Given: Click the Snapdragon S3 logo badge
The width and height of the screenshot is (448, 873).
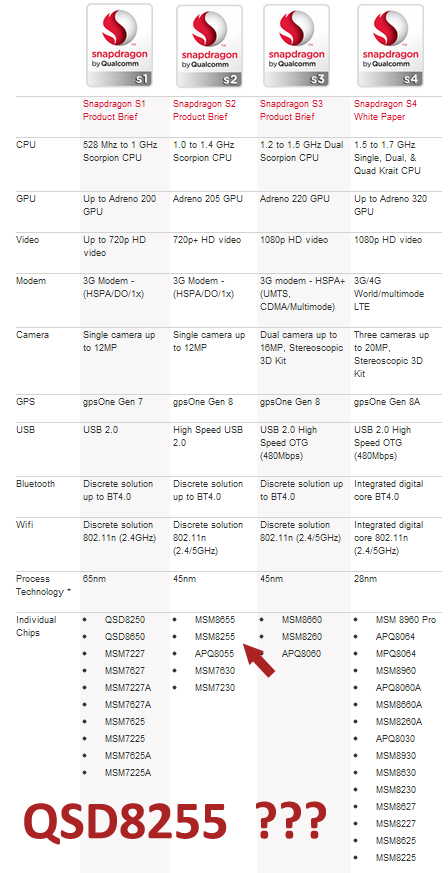Looking at the screenshot, I should tap(296, 46).
